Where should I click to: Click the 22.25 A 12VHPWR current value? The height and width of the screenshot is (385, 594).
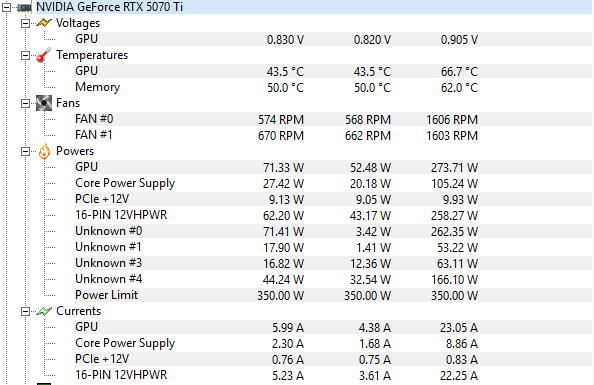[x=459, y=376]
